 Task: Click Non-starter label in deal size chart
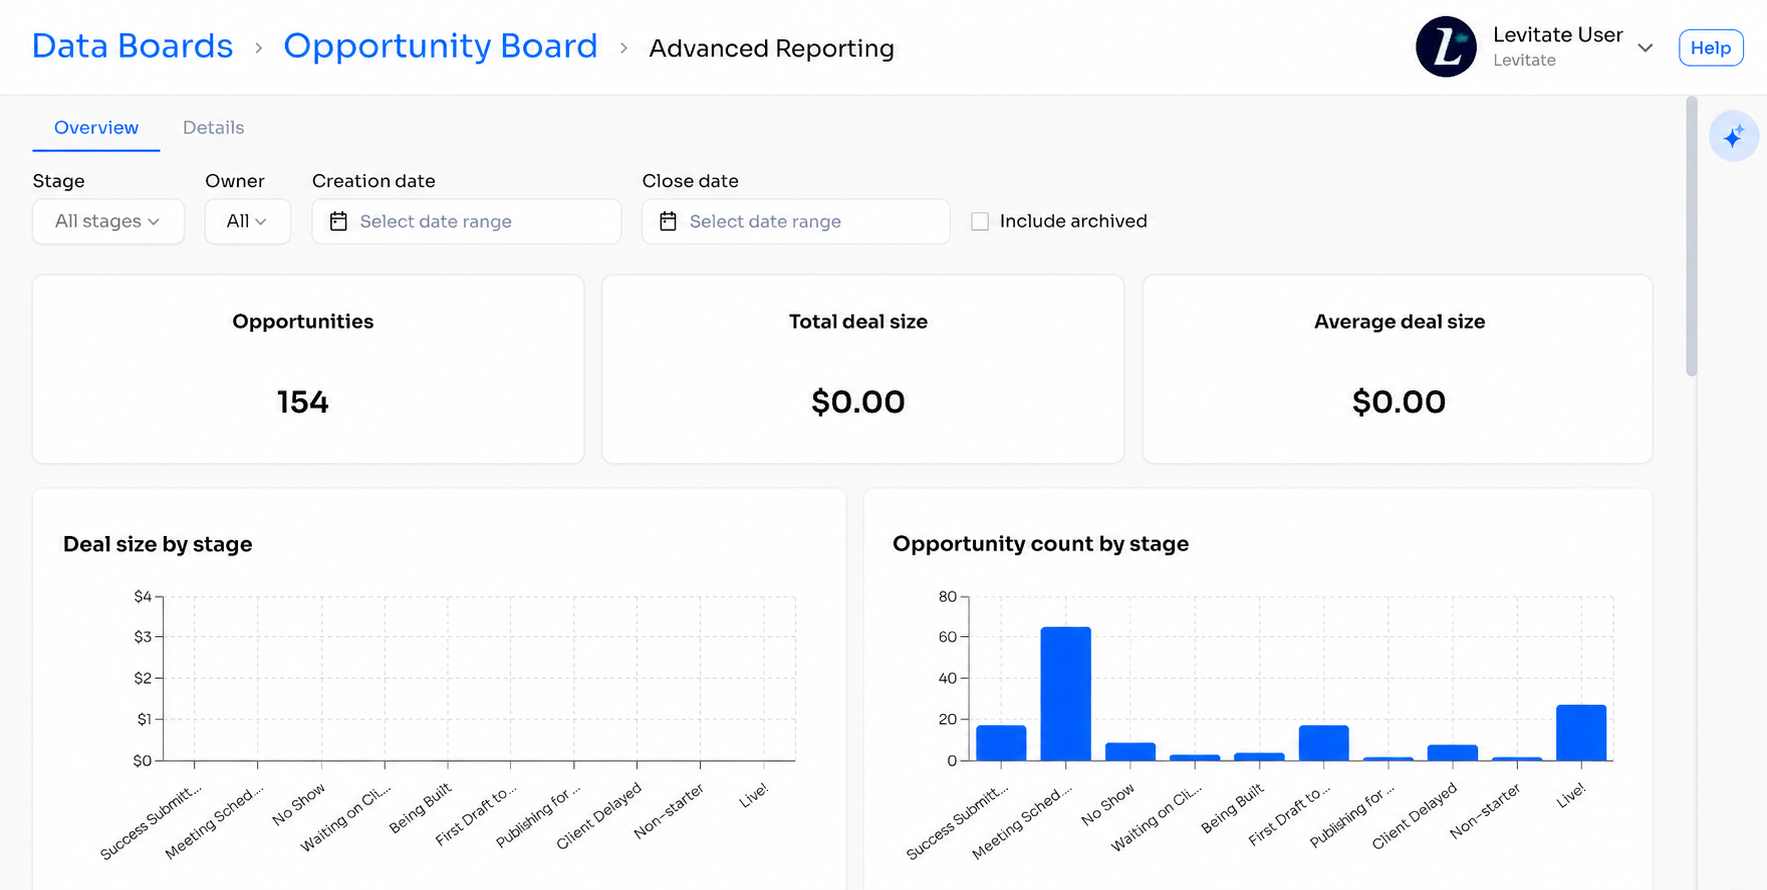point(669,811)
